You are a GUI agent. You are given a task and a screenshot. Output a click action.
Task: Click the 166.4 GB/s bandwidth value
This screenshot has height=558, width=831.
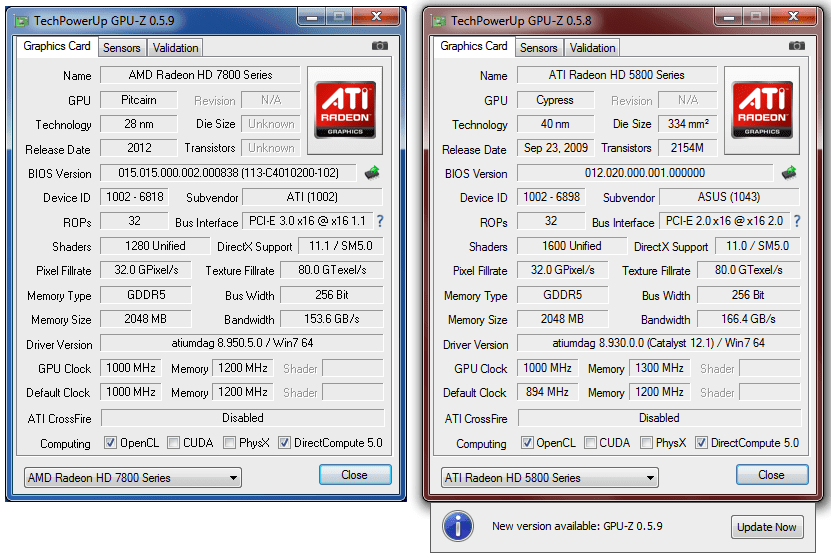(x=748, y=319)
